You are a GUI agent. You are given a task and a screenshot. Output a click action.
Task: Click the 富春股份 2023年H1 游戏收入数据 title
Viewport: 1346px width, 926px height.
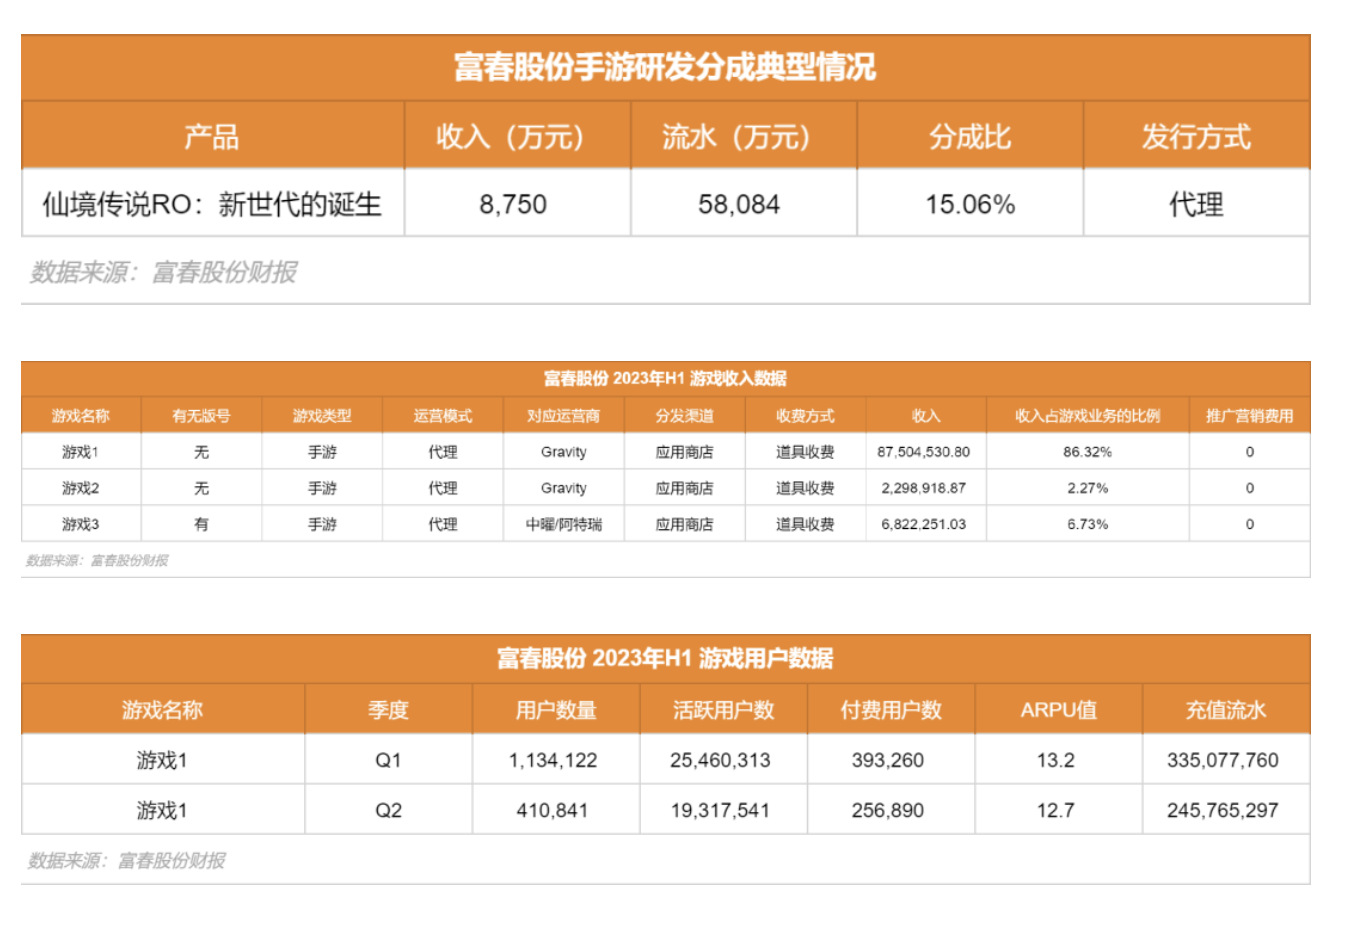665,378
